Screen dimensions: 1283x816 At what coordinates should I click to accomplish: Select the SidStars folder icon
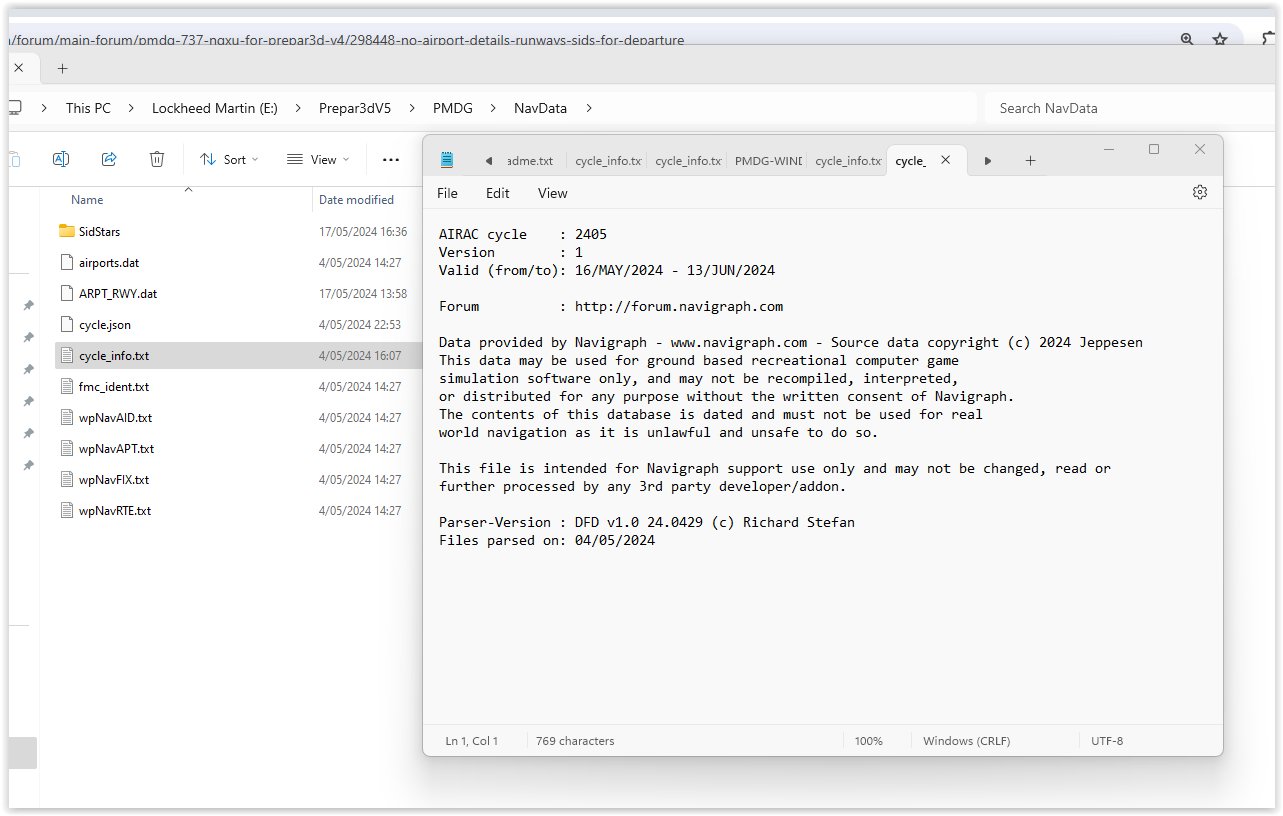tap(67, 231)
